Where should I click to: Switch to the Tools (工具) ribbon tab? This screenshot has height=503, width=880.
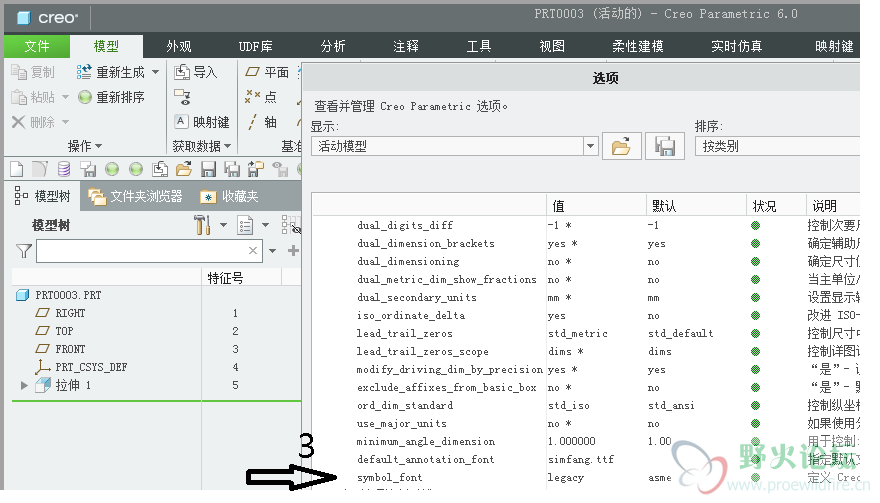point(479,46)
